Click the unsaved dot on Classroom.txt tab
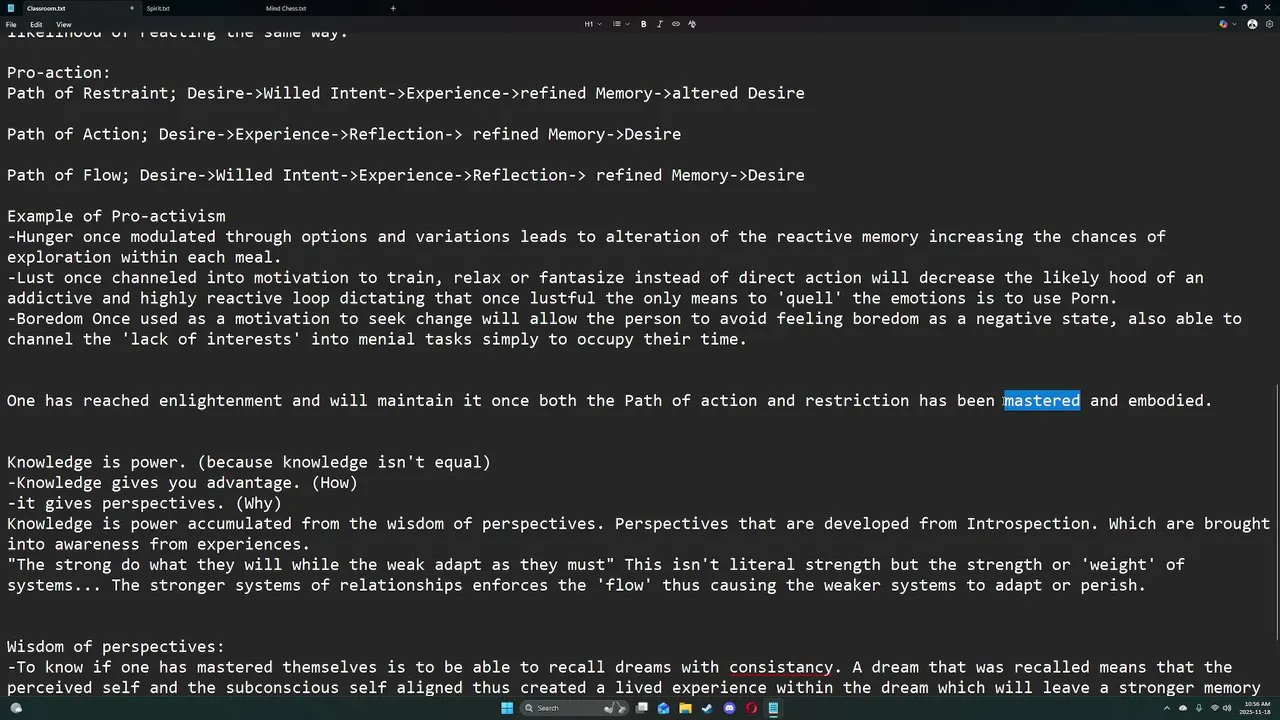Viewport: 1280px width, 720px height. coord(131,8)
